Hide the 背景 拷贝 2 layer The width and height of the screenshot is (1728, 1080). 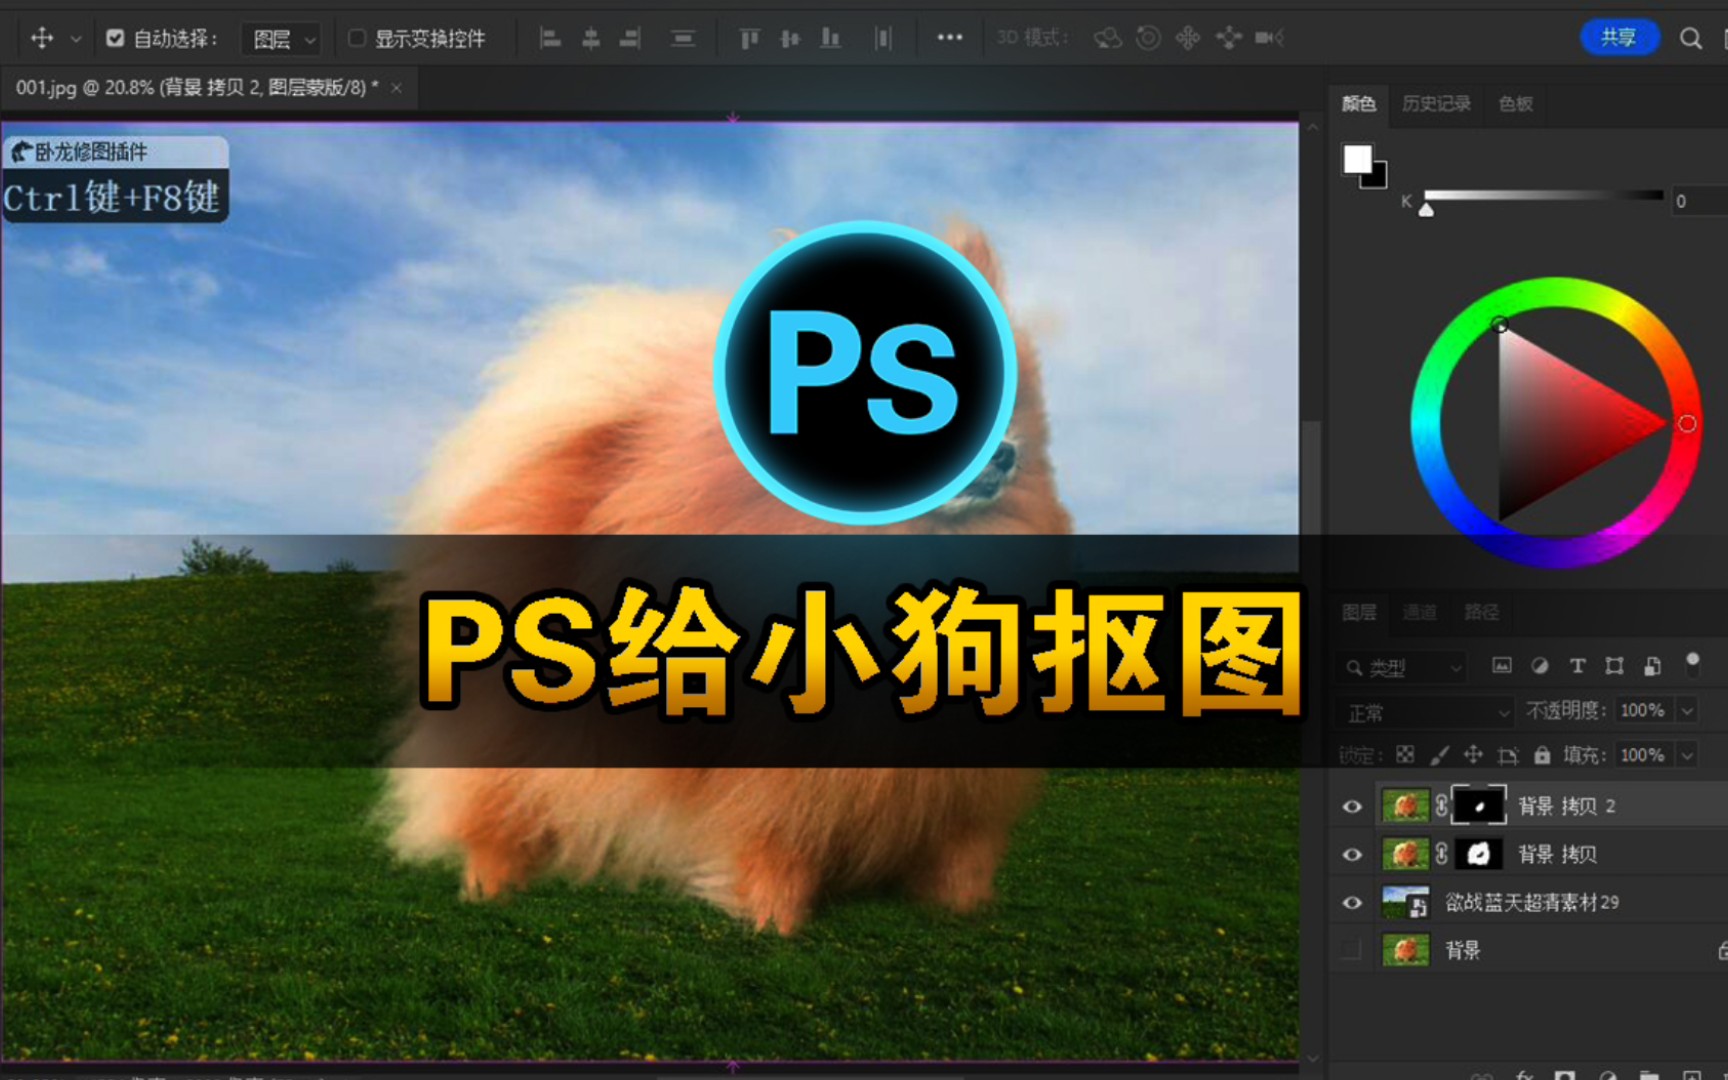tap(1352, 806)
